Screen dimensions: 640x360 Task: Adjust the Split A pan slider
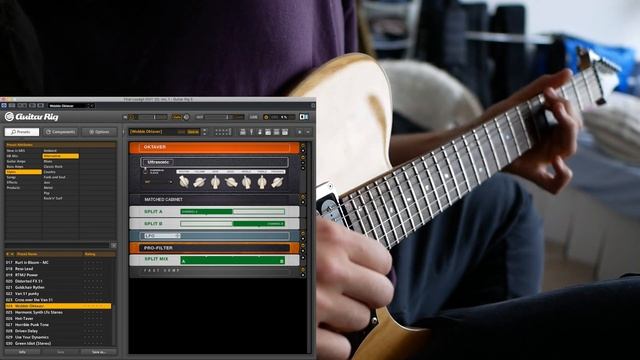[x=232, y=212]
